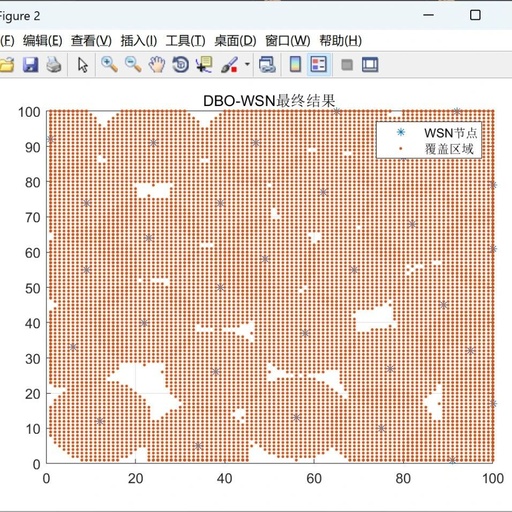Activate the Zoom In magnifier tool
Image resolution: width=512 pixels, height=512 pixels.
(x=109, y=65)
